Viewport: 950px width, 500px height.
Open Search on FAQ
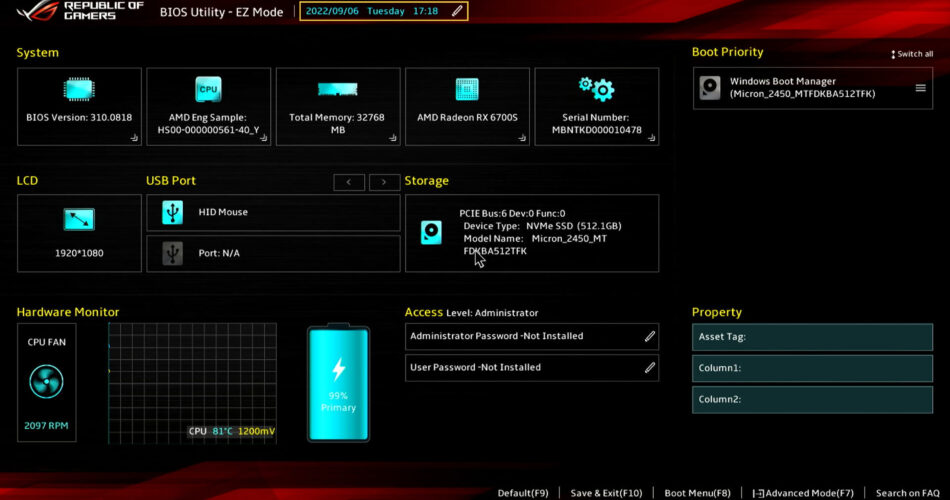point(908,493)
